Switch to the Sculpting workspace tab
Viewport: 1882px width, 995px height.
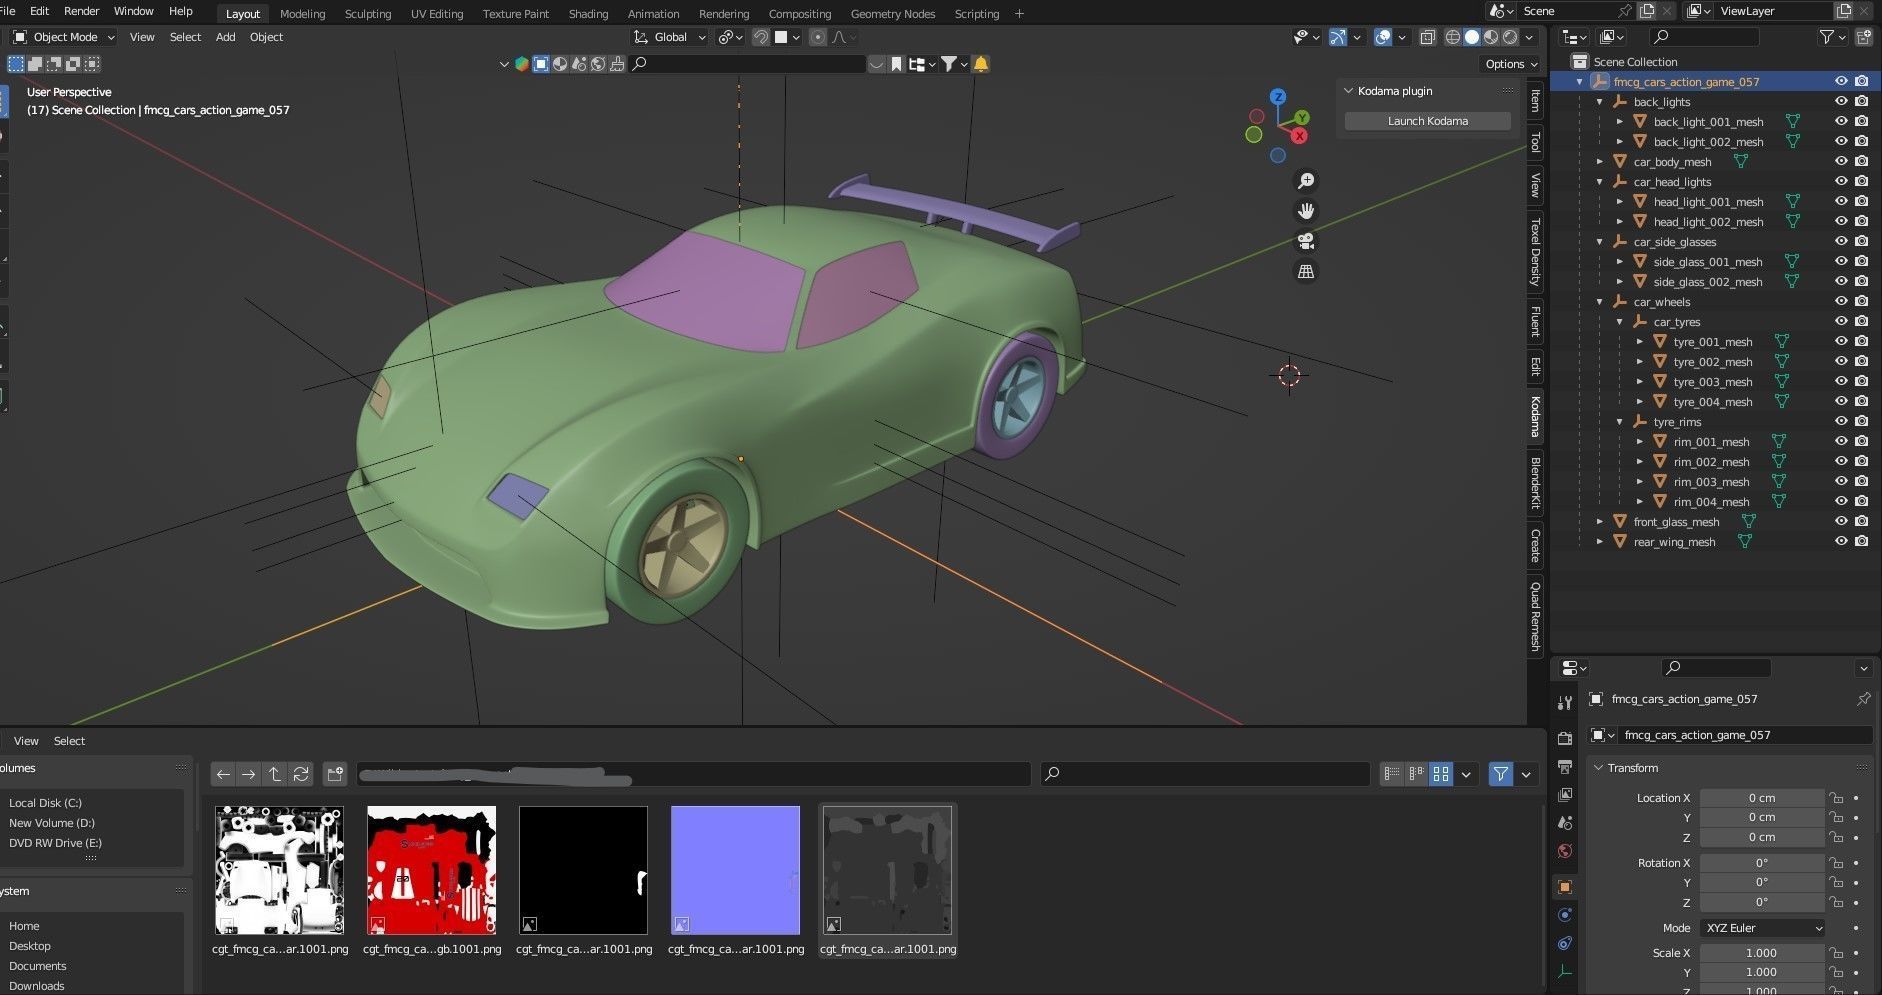(x=368, y=14)
